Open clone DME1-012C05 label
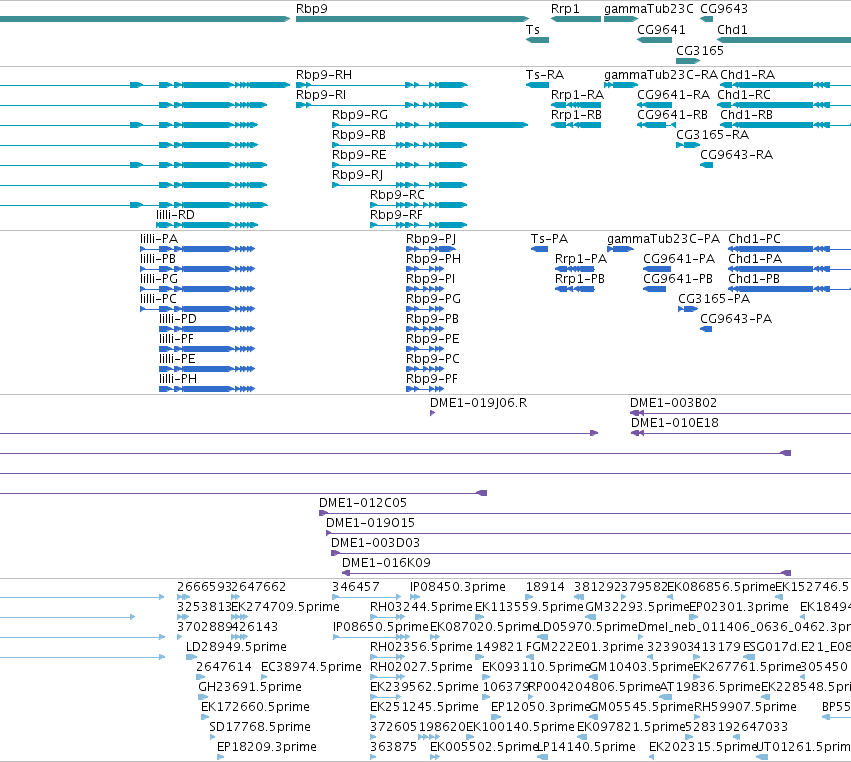851x762 pixels. [x=363, y=503]
